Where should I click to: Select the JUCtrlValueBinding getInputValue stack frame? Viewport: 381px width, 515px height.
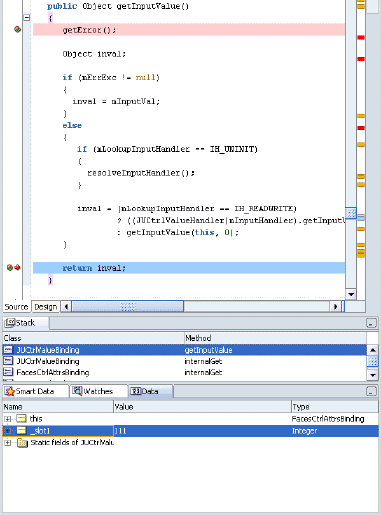point(184,350)
